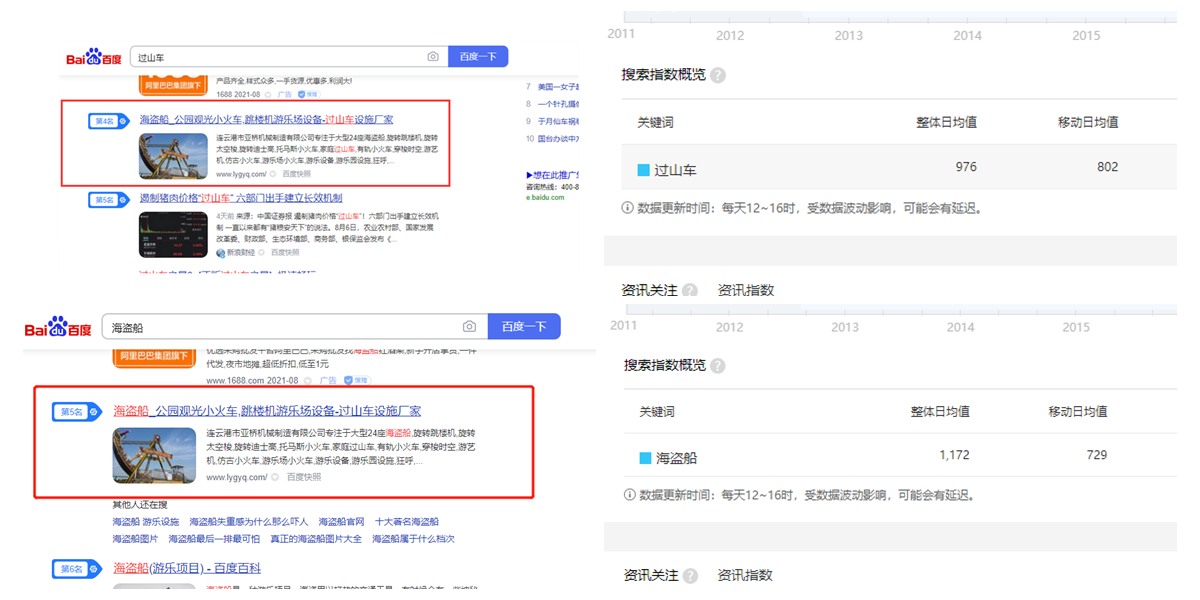Select related search 十大著名海盗船

pyautogui.click(x=407, y=522)
